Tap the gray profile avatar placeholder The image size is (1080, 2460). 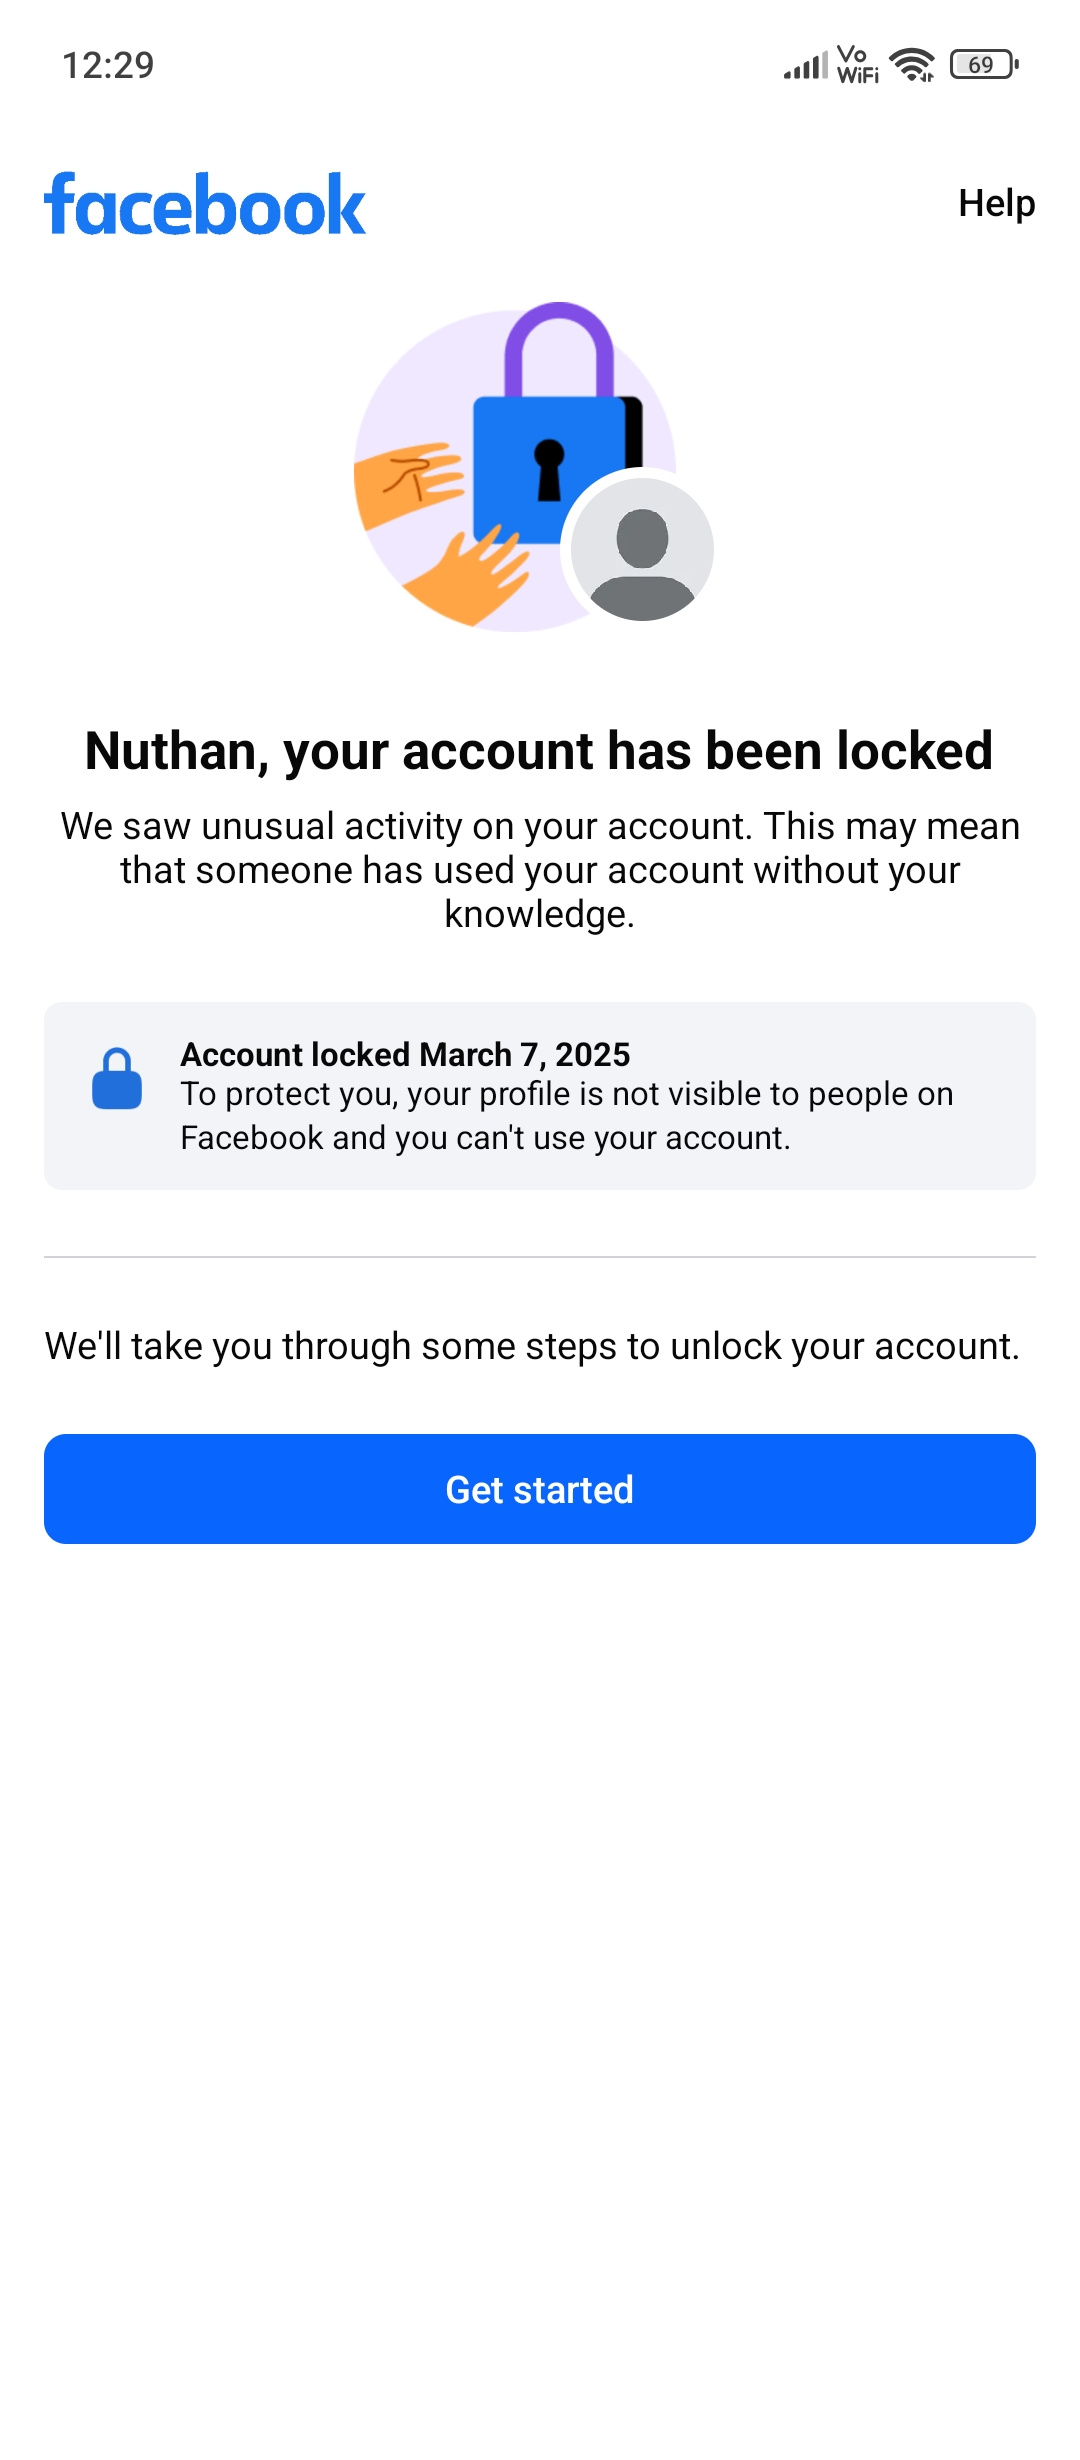click(642, 549)
